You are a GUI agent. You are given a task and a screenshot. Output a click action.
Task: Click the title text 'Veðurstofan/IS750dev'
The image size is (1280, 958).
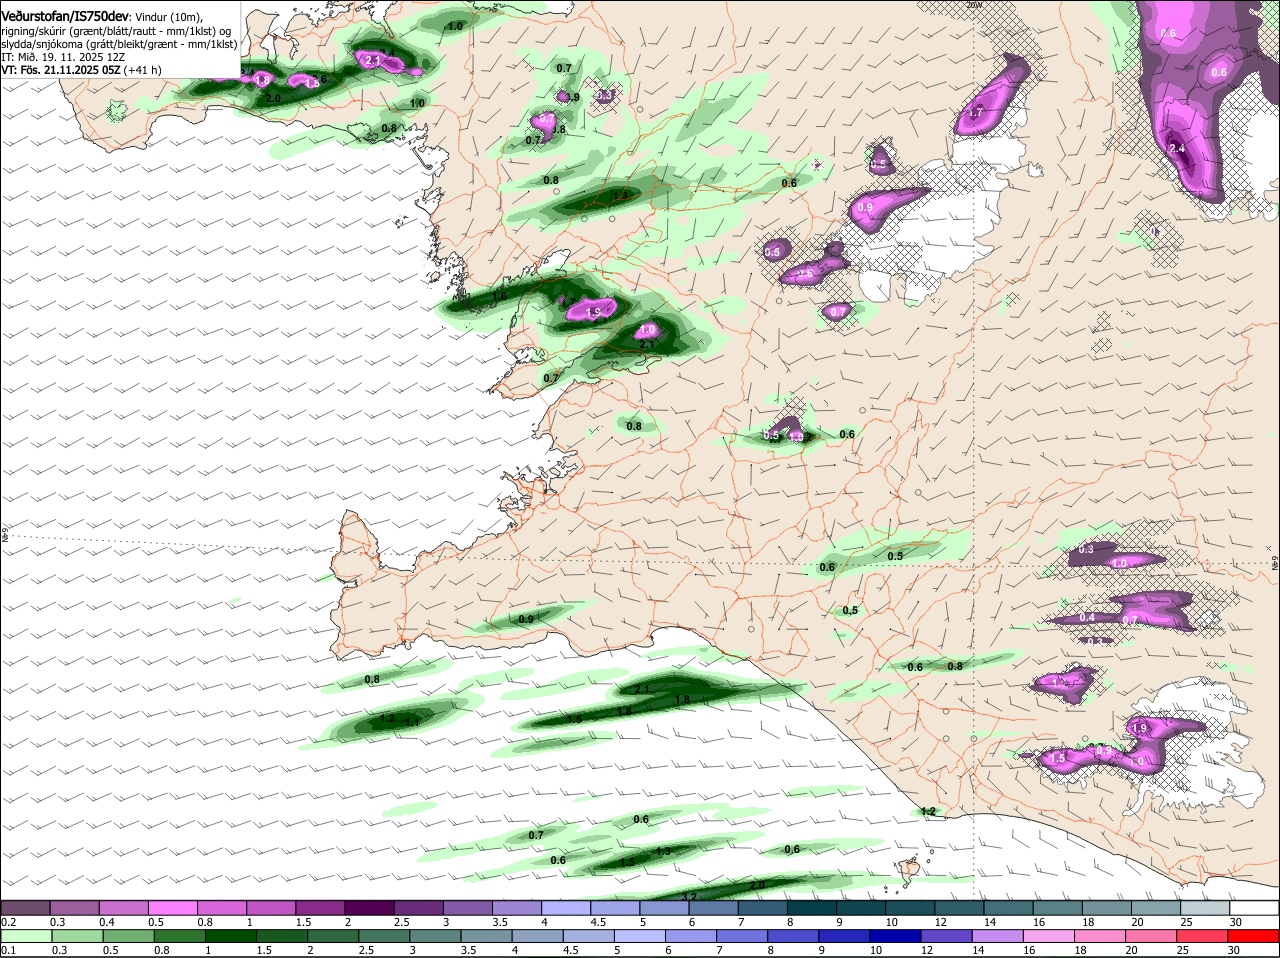[66, 16]
